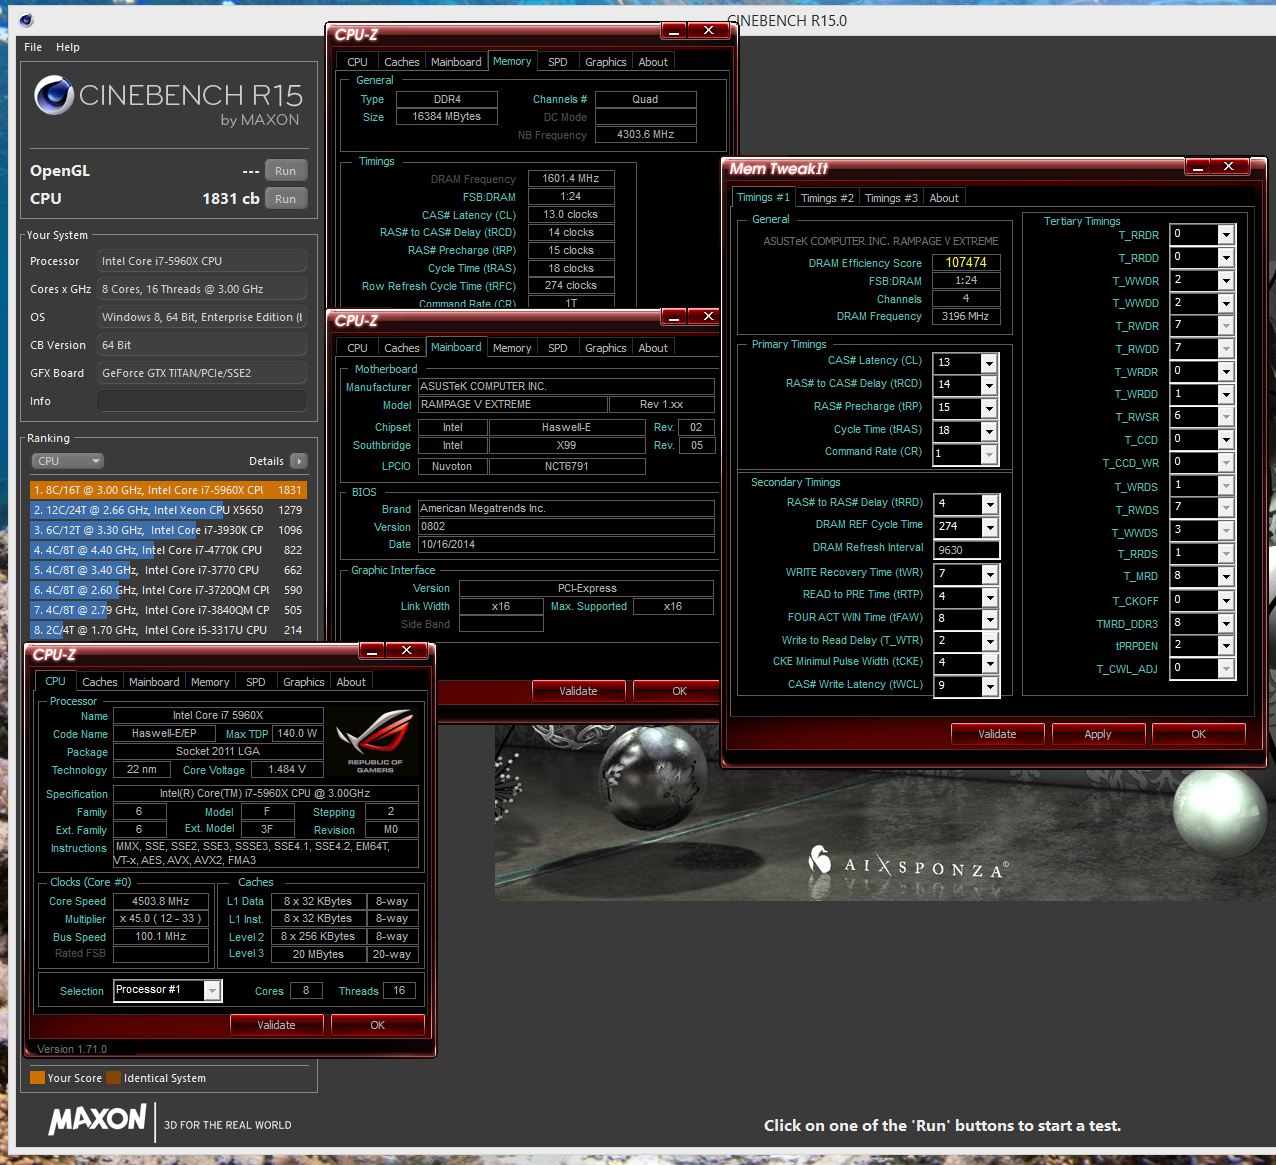This screenshot has height=1165, width=1276.
Task: Click the BIOS Version value 0802
Action: click(x=566, y=527)
